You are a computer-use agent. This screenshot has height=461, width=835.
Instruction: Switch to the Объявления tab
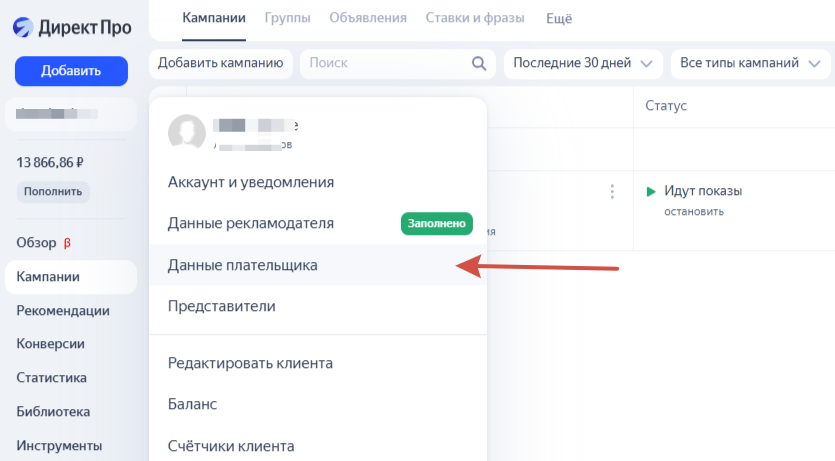(x=367, y=18)
